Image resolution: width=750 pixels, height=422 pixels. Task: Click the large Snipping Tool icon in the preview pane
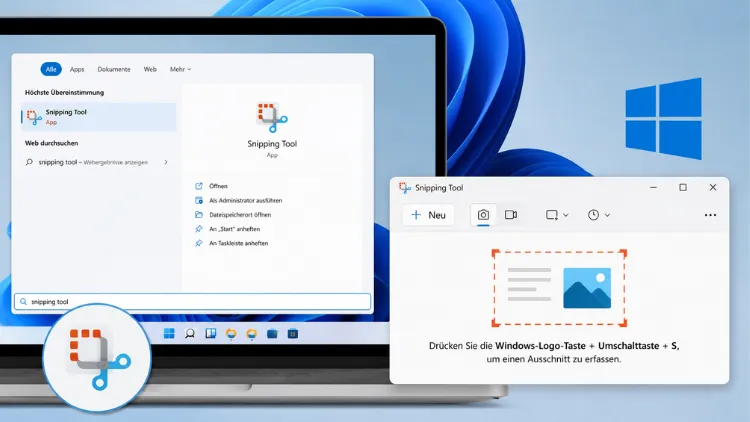tap(272, 117)
